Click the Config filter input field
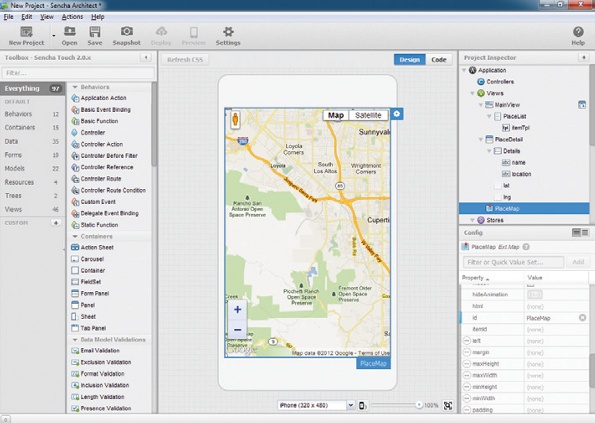This screenshot has width=595, height=423. point(513,262)
